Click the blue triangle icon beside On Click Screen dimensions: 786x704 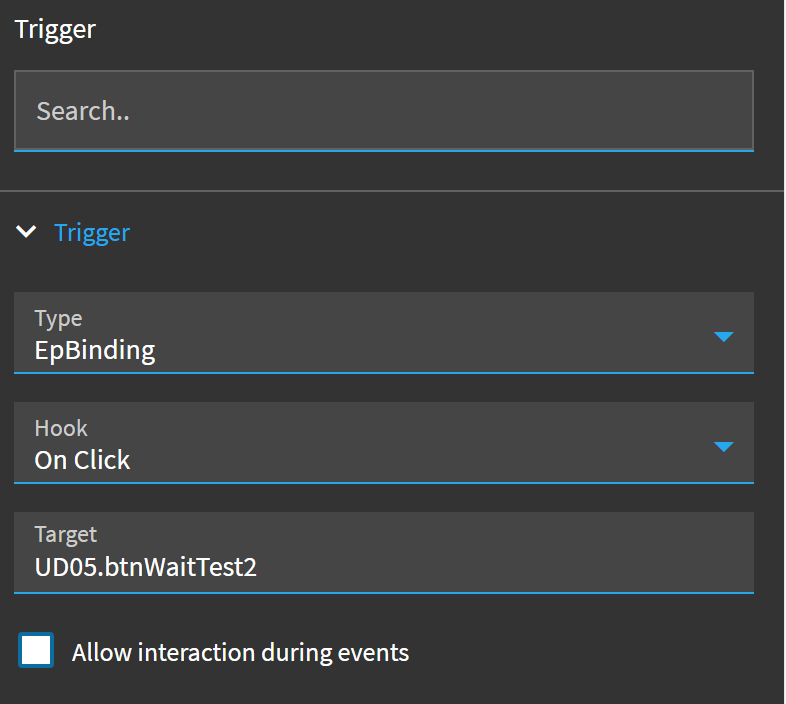(723, 446)
